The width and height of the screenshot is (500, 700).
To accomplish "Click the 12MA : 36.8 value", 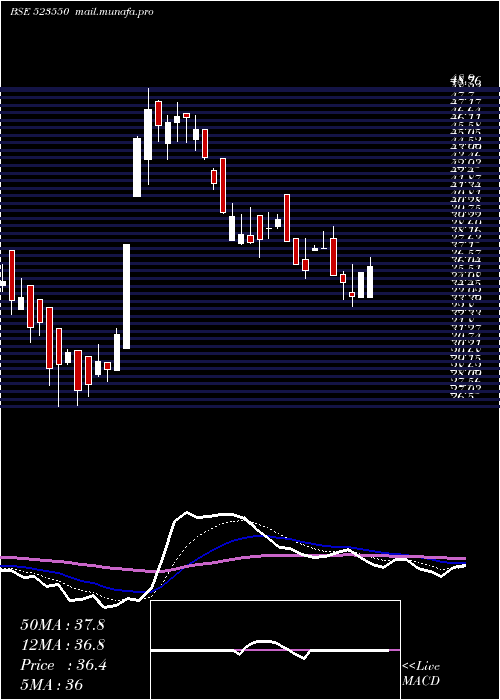I will [62, 645].
